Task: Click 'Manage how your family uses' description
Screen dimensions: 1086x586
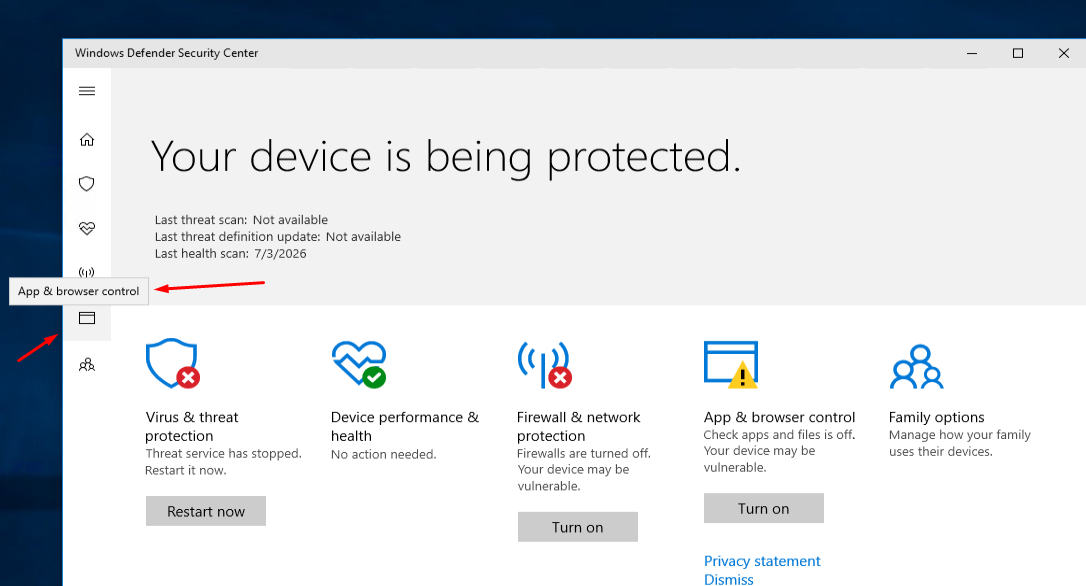Action: (959, 443)
